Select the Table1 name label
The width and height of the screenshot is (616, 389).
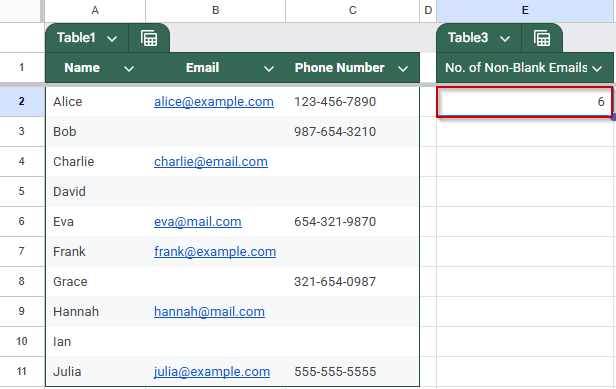tap(76, 38)
